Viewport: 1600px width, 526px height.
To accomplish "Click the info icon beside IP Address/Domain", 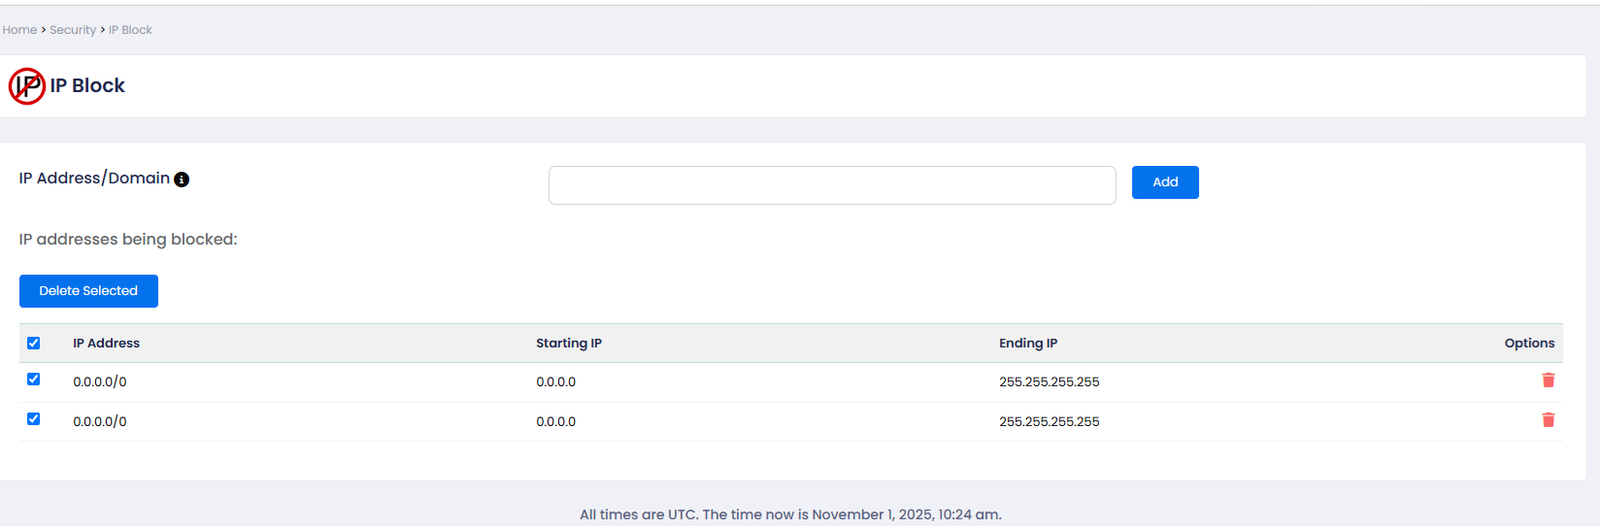I will pos(181,180).
